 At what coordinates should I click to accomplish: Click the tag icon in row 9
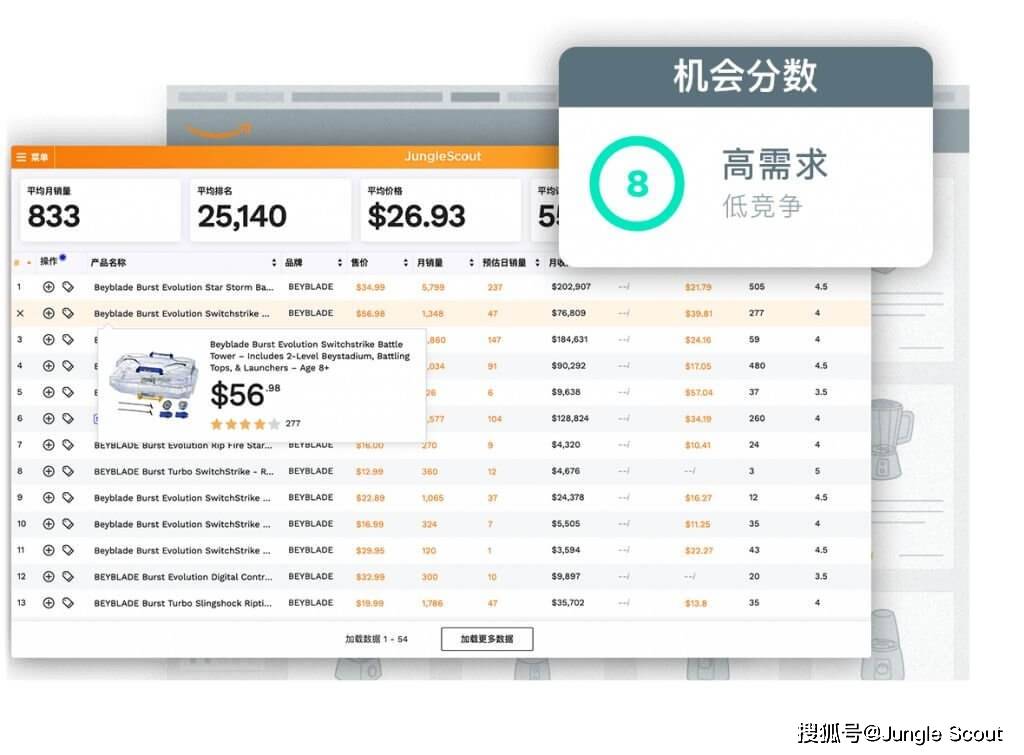click(68, 498)
